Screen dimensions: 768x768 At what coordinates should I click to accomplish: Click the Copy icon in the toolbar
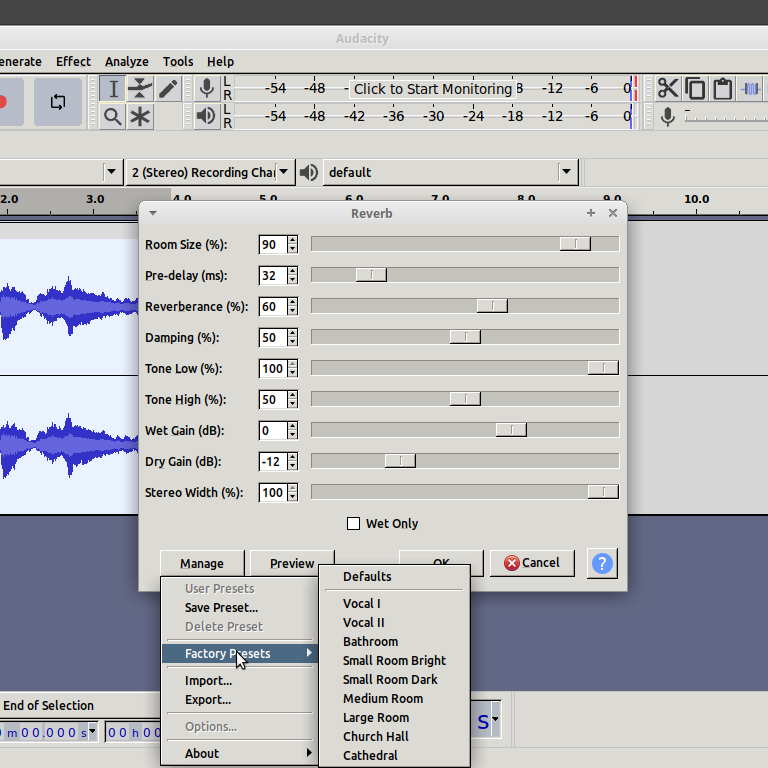pyautogui.click(x=695, y=89)
